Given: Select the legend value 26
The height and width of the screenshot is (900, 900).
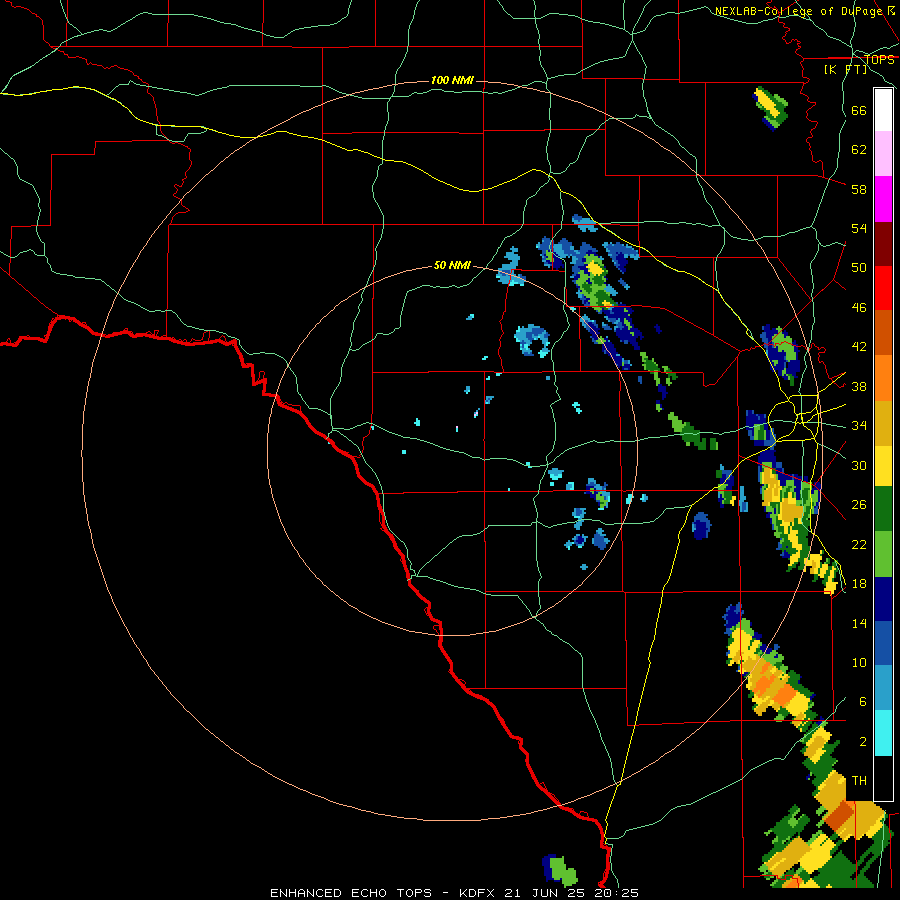Looking at the screenshot, I should (x=859, y=505).
